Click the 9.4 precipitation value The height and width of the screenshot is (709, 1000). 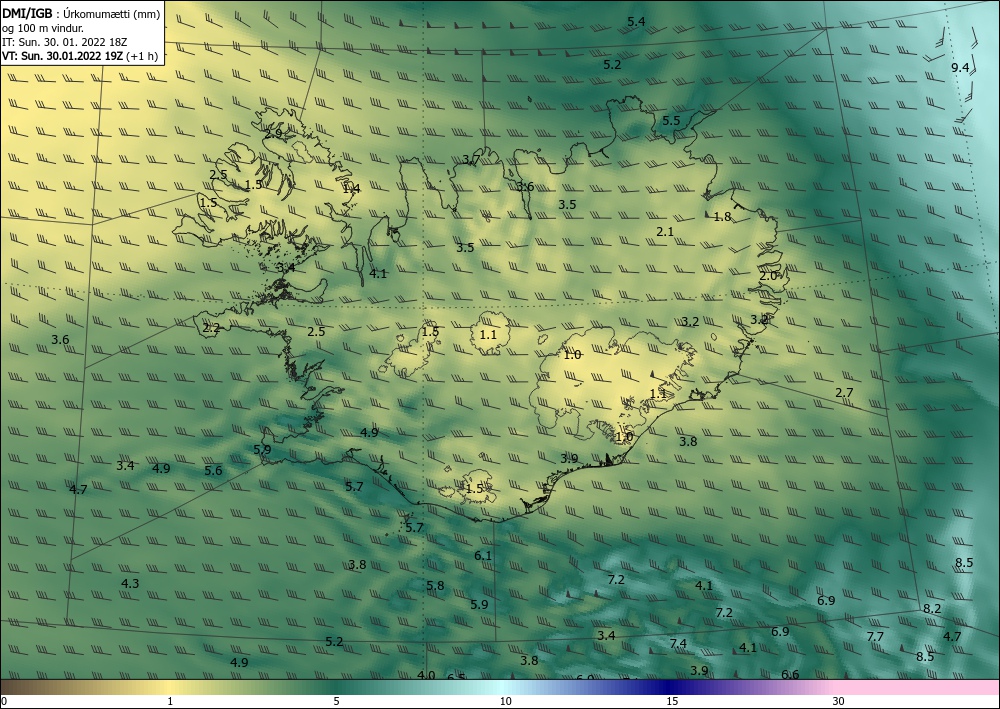(960, 68)
